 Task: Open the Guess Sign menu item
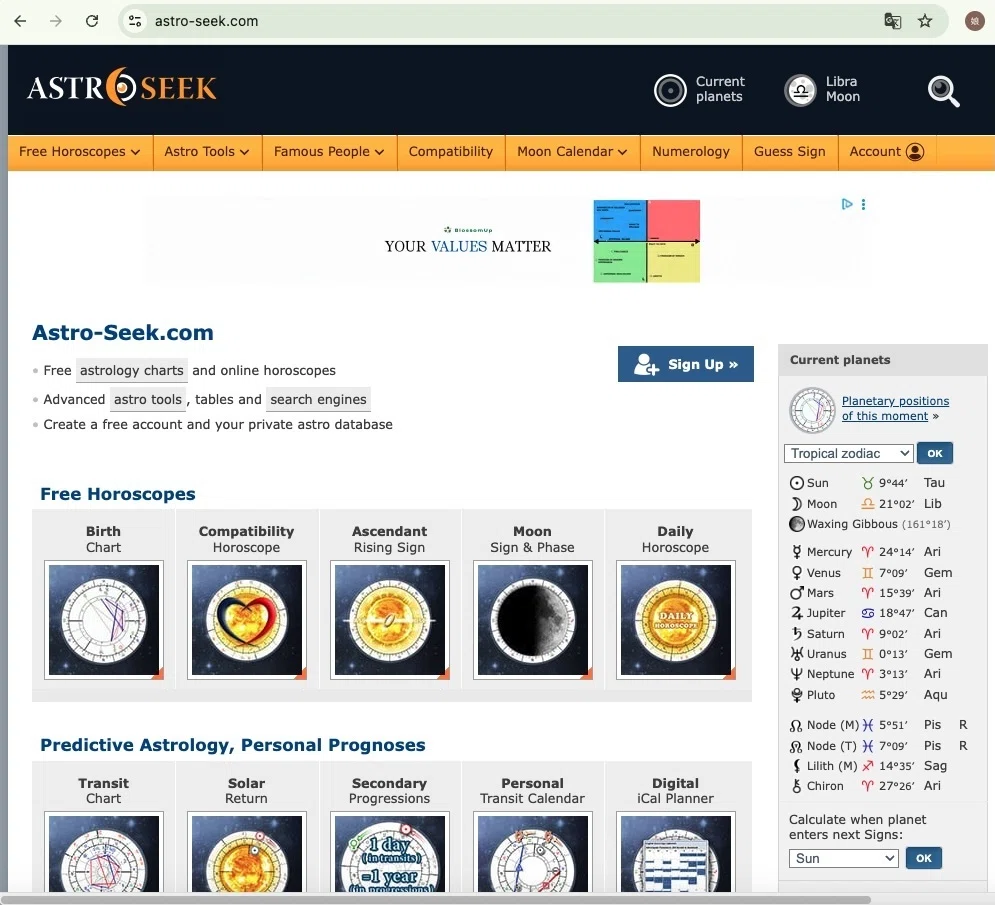(x=790, y=152)
